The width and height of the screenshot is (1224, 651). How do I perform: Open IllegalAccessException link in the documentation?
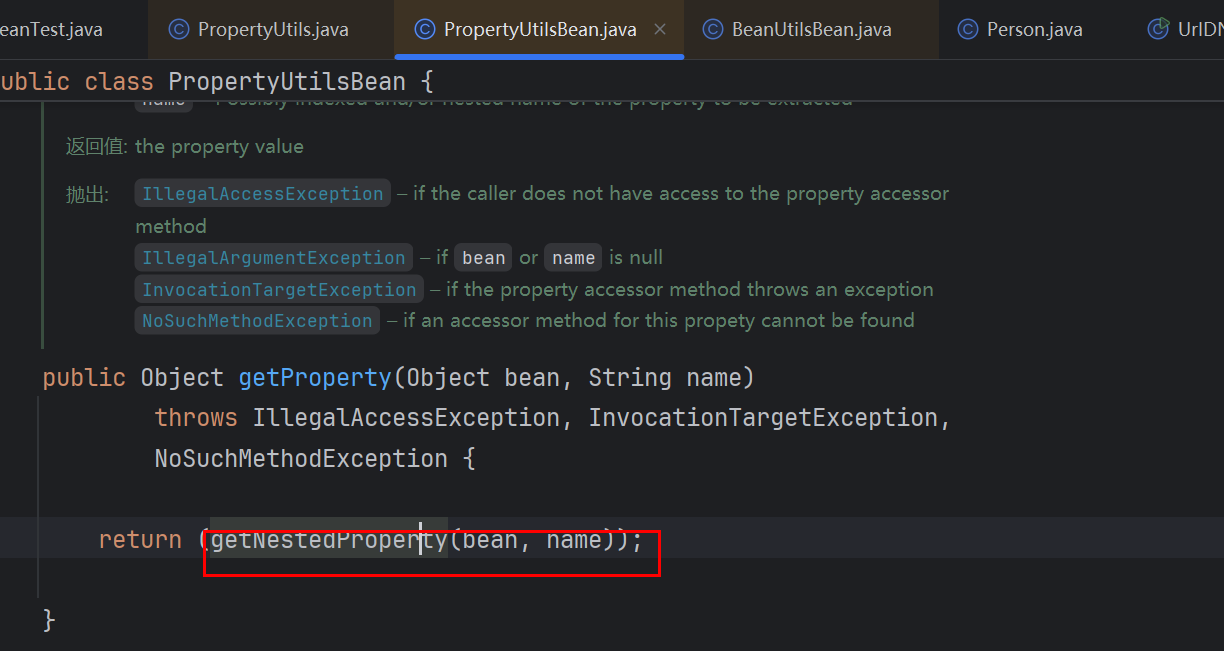(263, 194)
